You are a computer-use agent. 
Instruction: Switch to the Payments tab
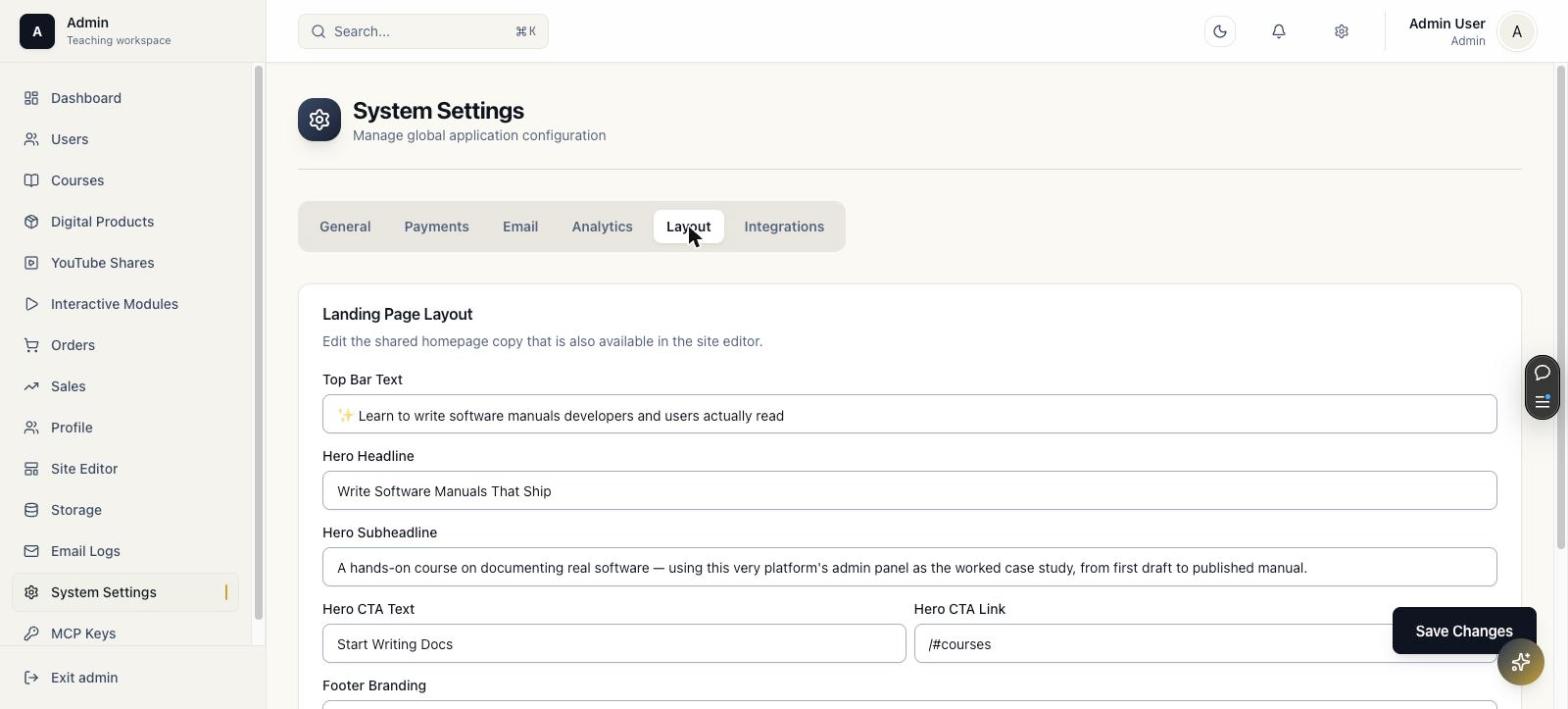(436, 226)
